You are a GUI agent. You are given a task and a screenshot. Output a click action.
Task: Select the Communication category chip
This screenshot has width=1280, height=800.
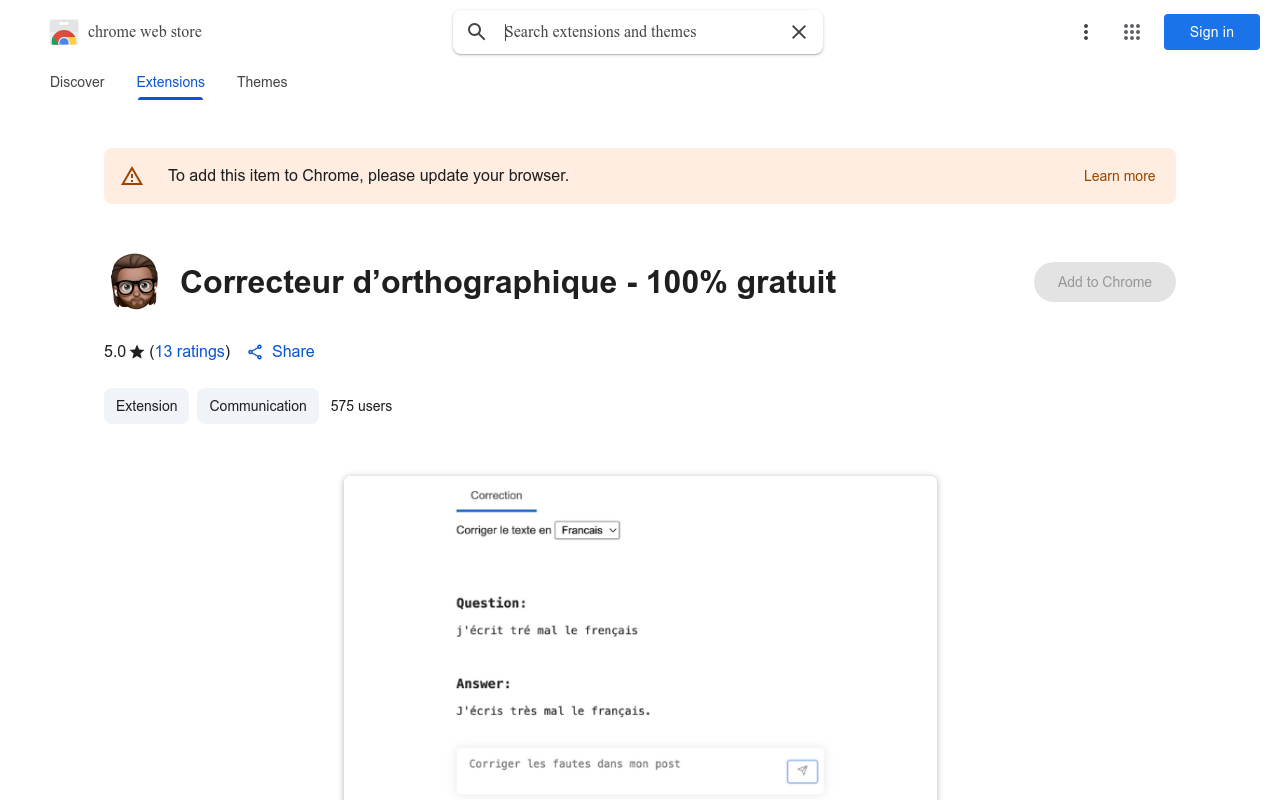click(257, 406)
